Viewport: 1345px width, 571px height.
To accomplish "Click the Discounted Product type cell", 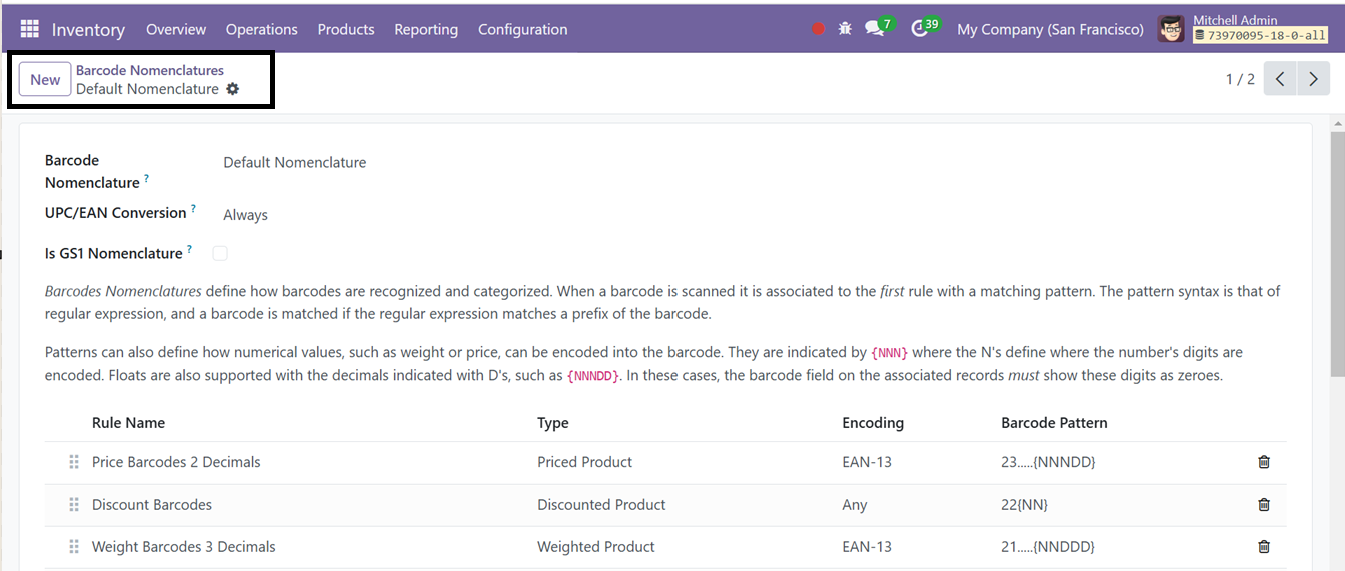I will (601, 505).
